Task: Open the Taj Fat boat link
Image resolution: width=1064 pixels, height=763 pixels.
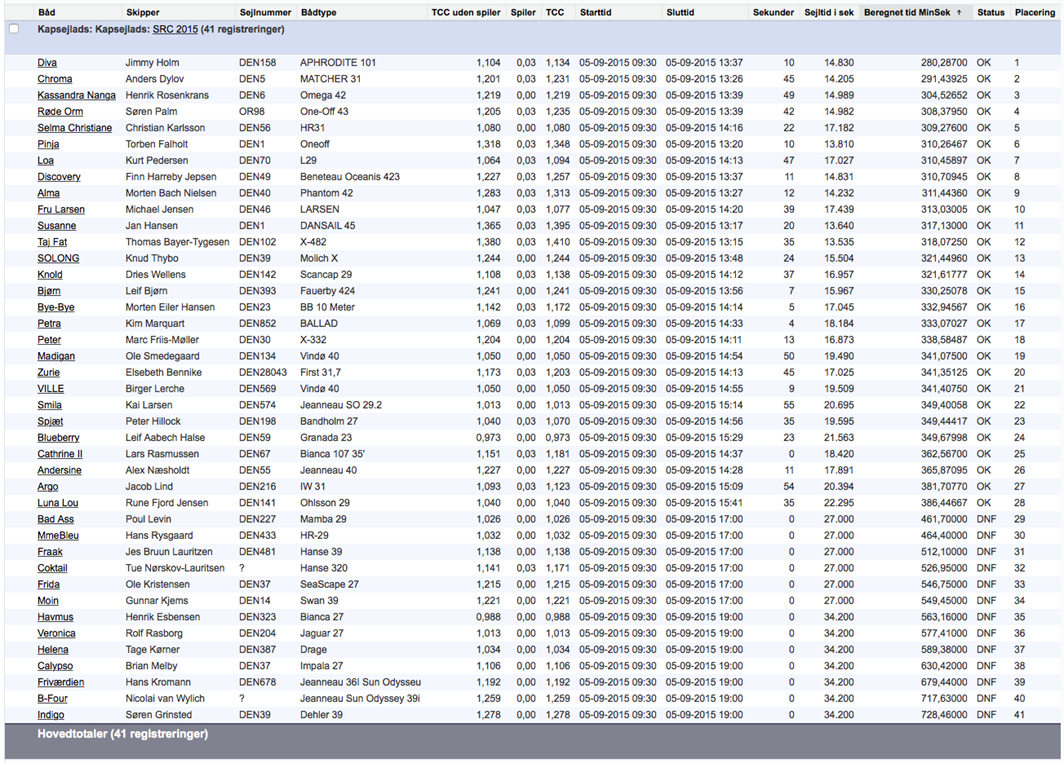Action: click(x=52, y=242)
